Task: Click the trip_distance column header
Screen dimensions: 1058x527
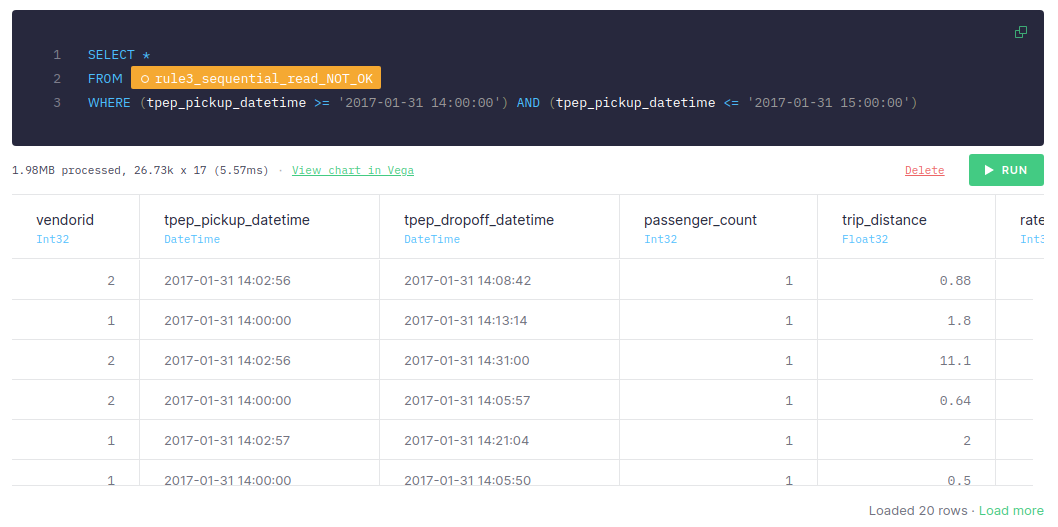Action: [884, 220]
